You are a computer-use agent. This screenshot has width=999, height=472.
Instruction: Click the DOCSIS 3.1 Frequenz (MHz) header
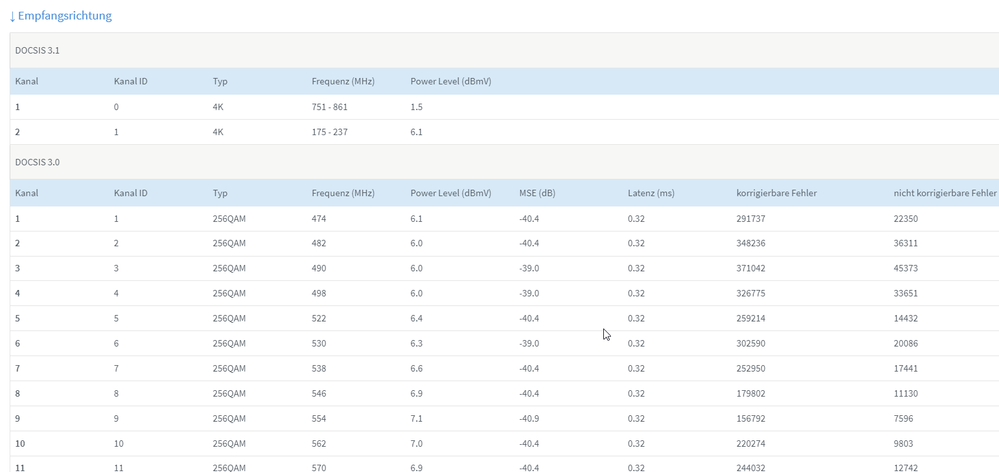[x=343, y=82]
